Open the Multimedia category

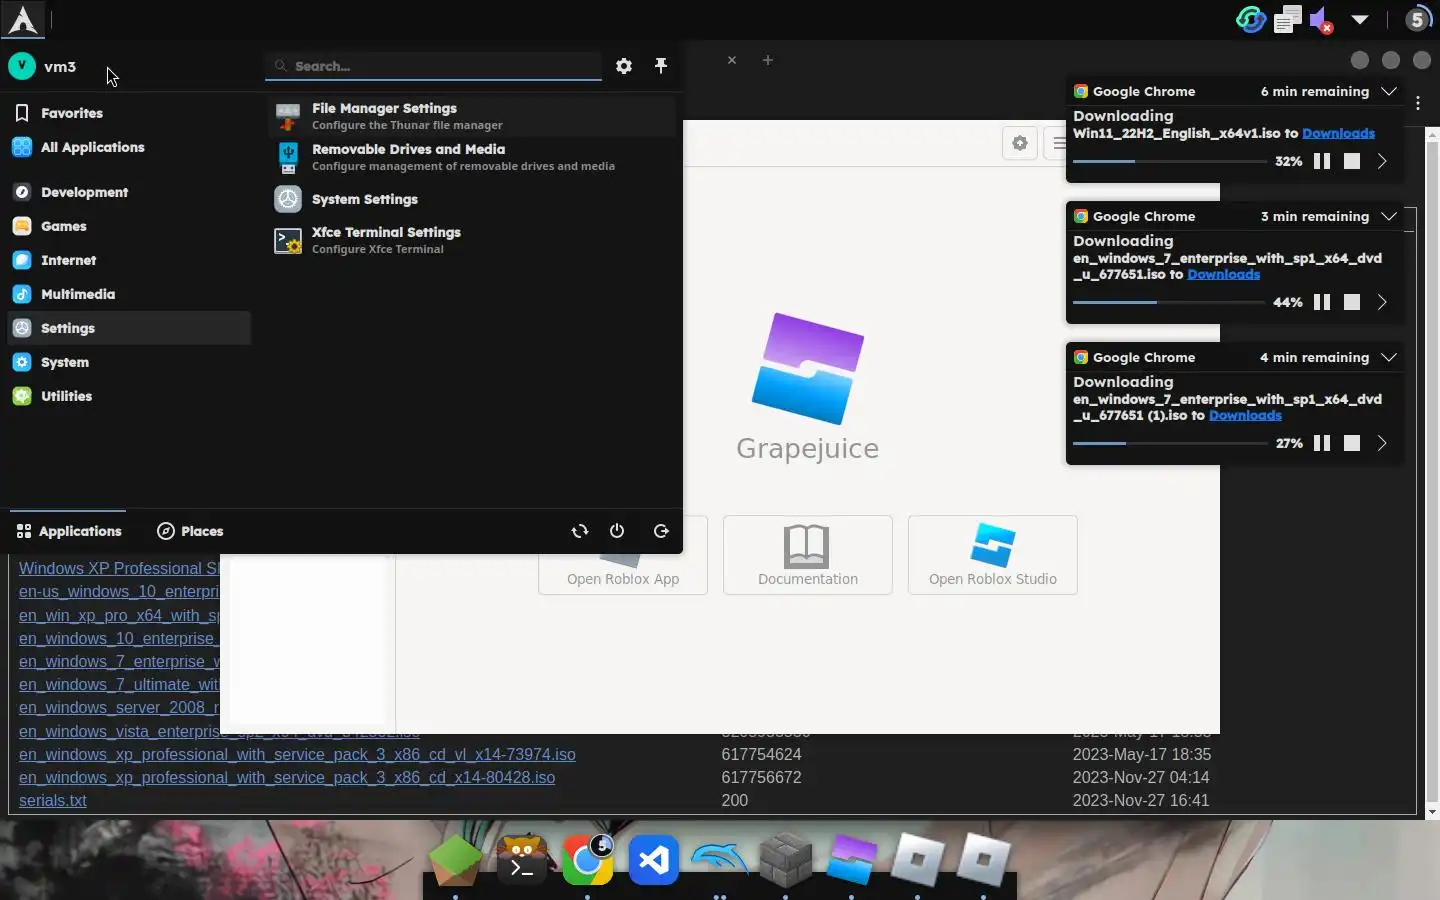[129, 294]
